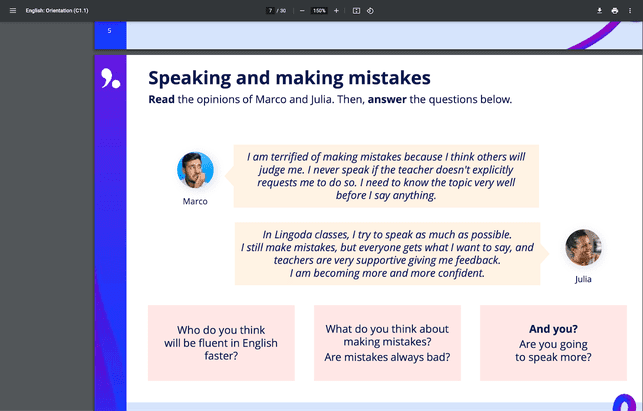Viewport: 643px width, 411px height.
Task: Open the sidebar menu hamburger icon
Action: point(13,10)
